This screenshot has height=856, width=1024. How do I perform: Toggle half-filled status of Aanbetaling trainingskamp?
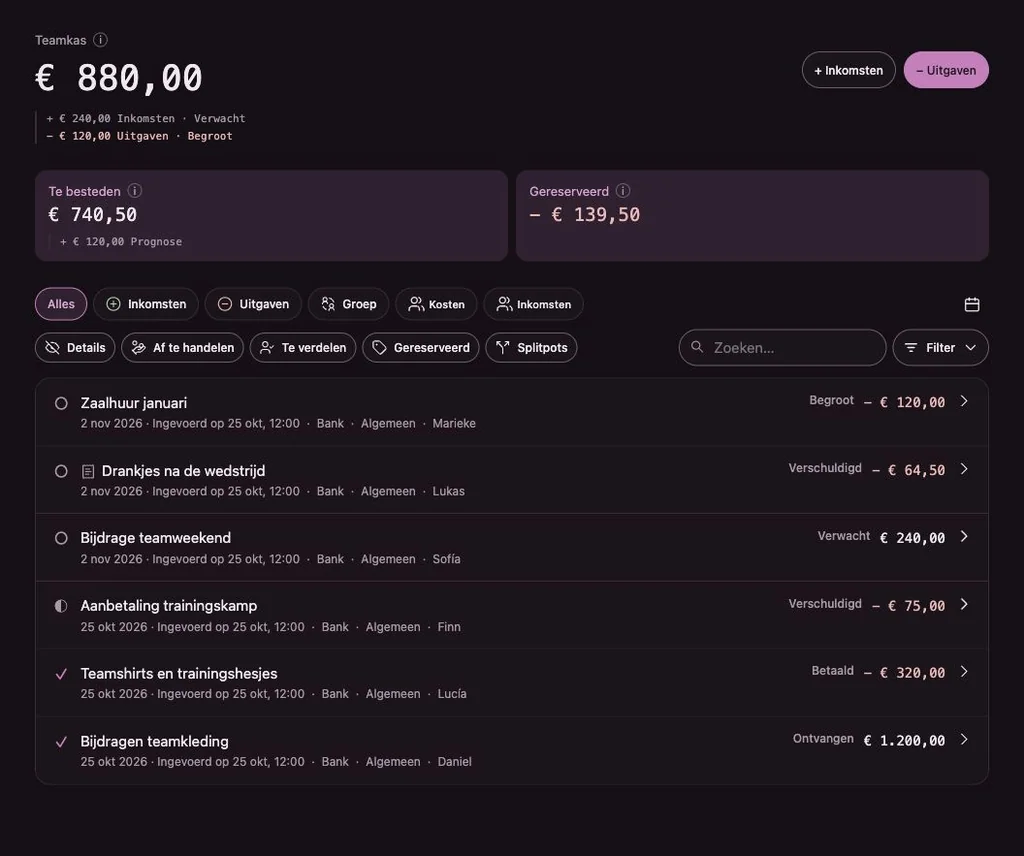tap(61, 606)
